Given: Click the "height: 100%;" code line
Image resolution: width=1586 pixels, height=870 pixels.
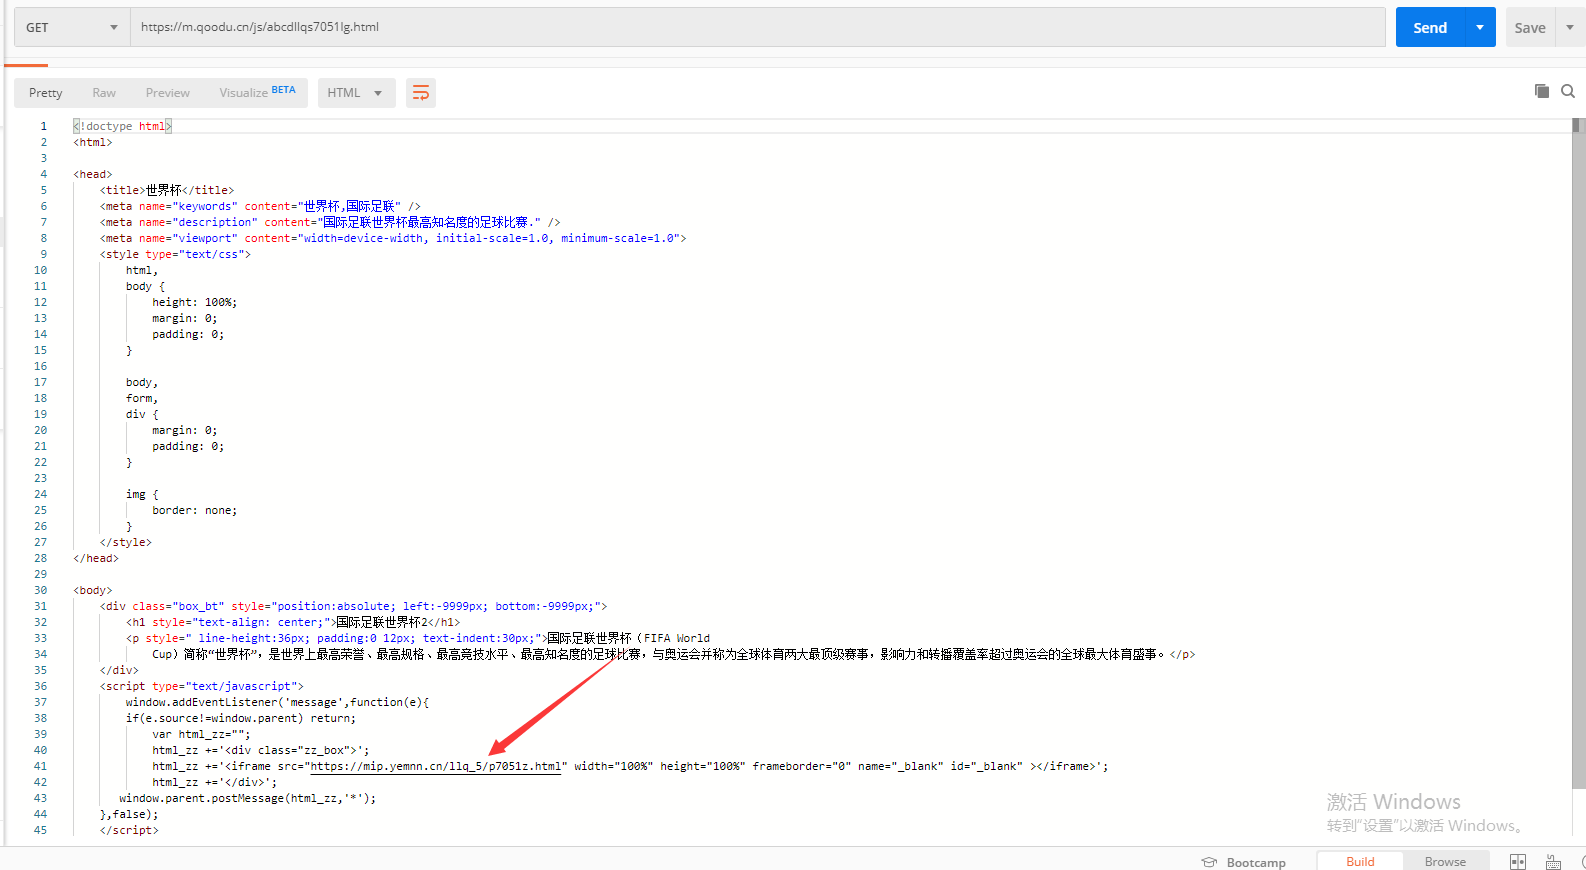Looking at the screenshot, I should click(x=194, y=302).
